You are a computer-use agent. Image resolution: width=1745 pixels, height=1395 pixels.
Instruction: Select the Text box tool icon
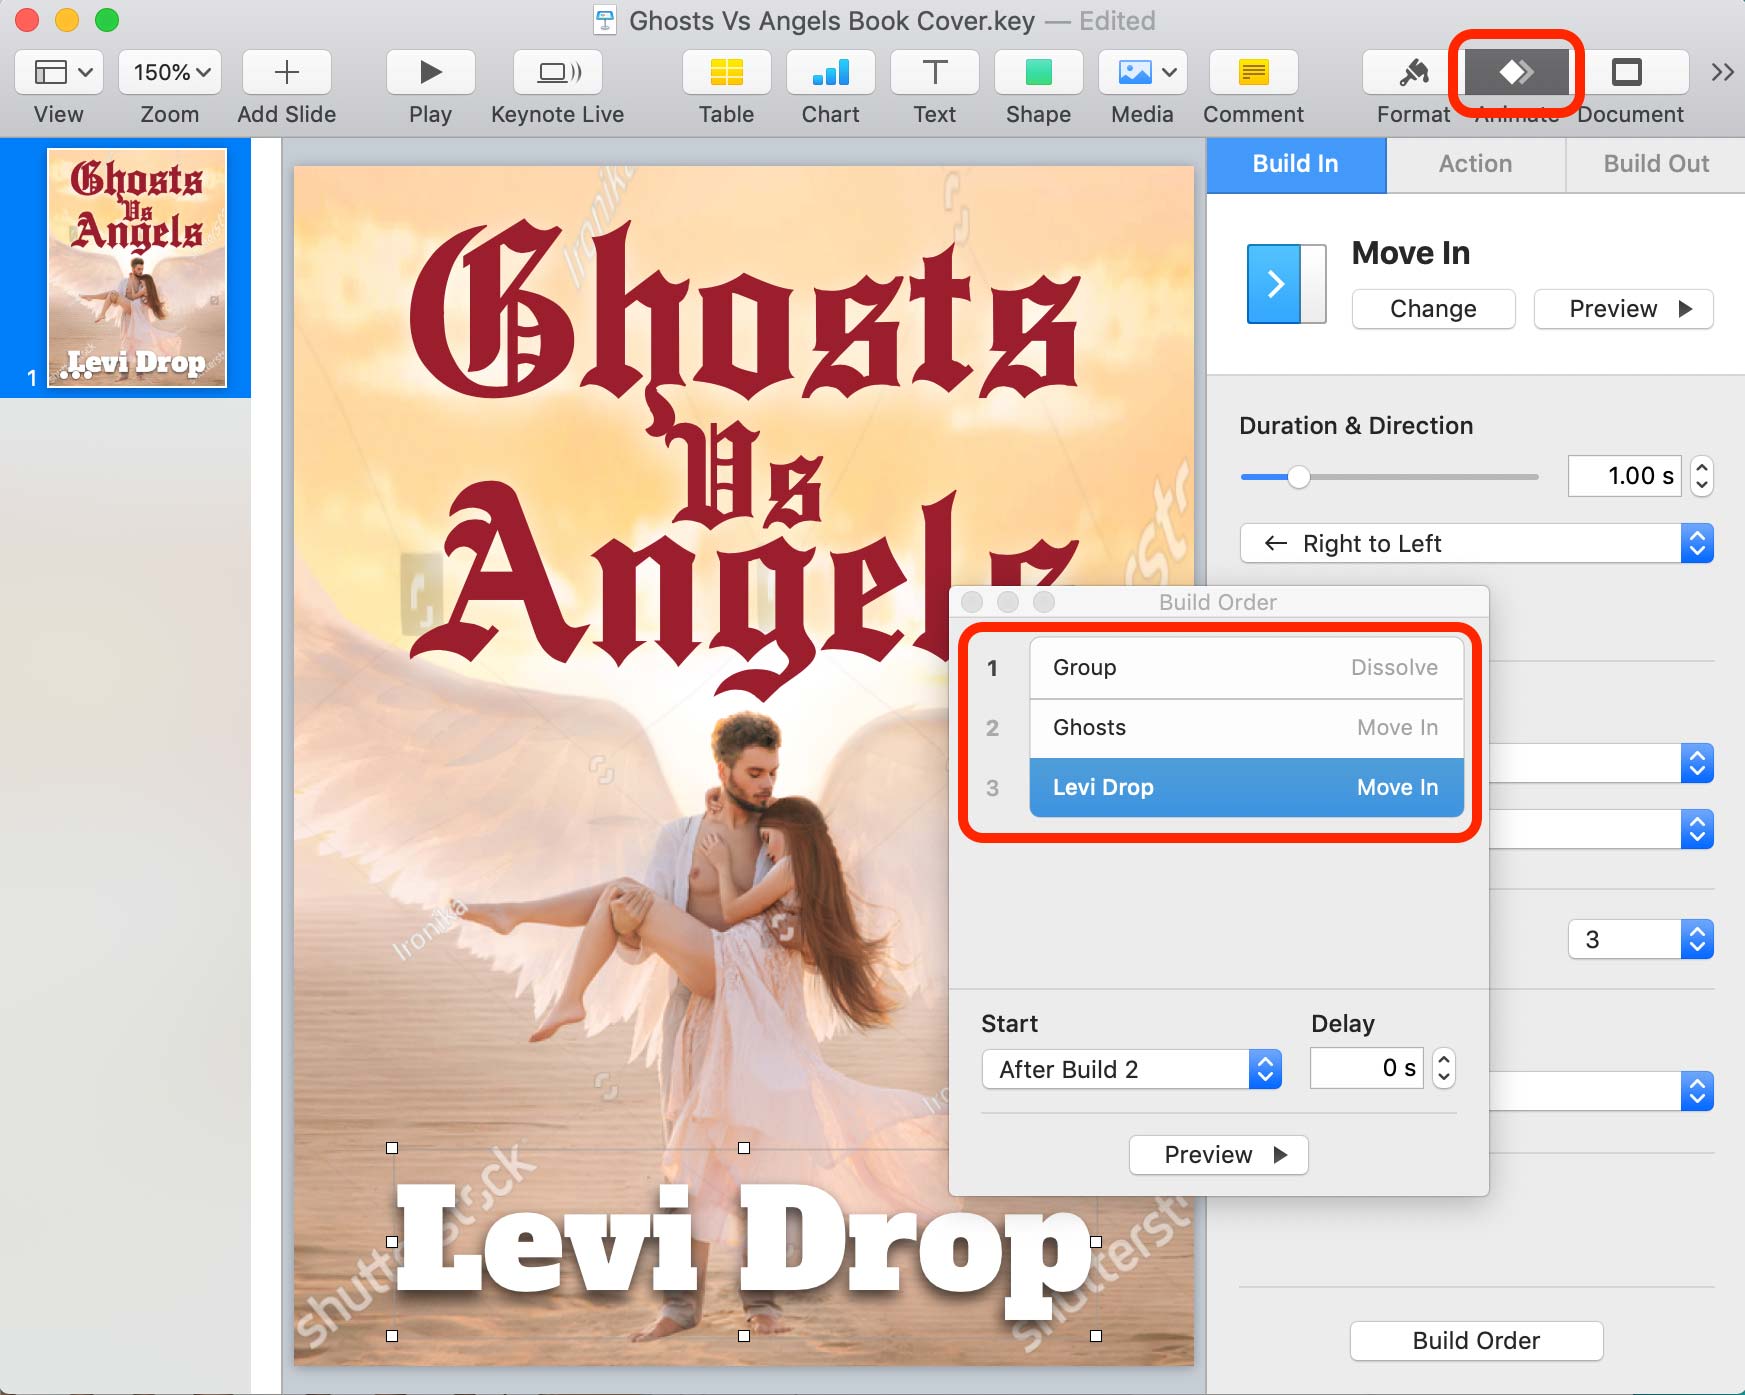pos(934,72)
